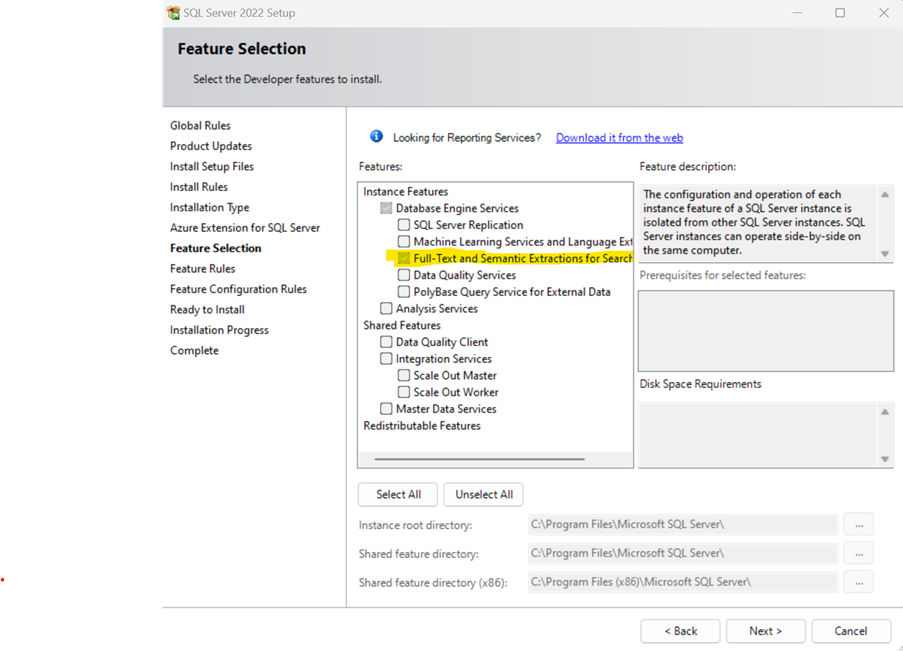Open the Download it from the web link
Viewport: 903px width, 651px height.
click(x=619, y=138)
